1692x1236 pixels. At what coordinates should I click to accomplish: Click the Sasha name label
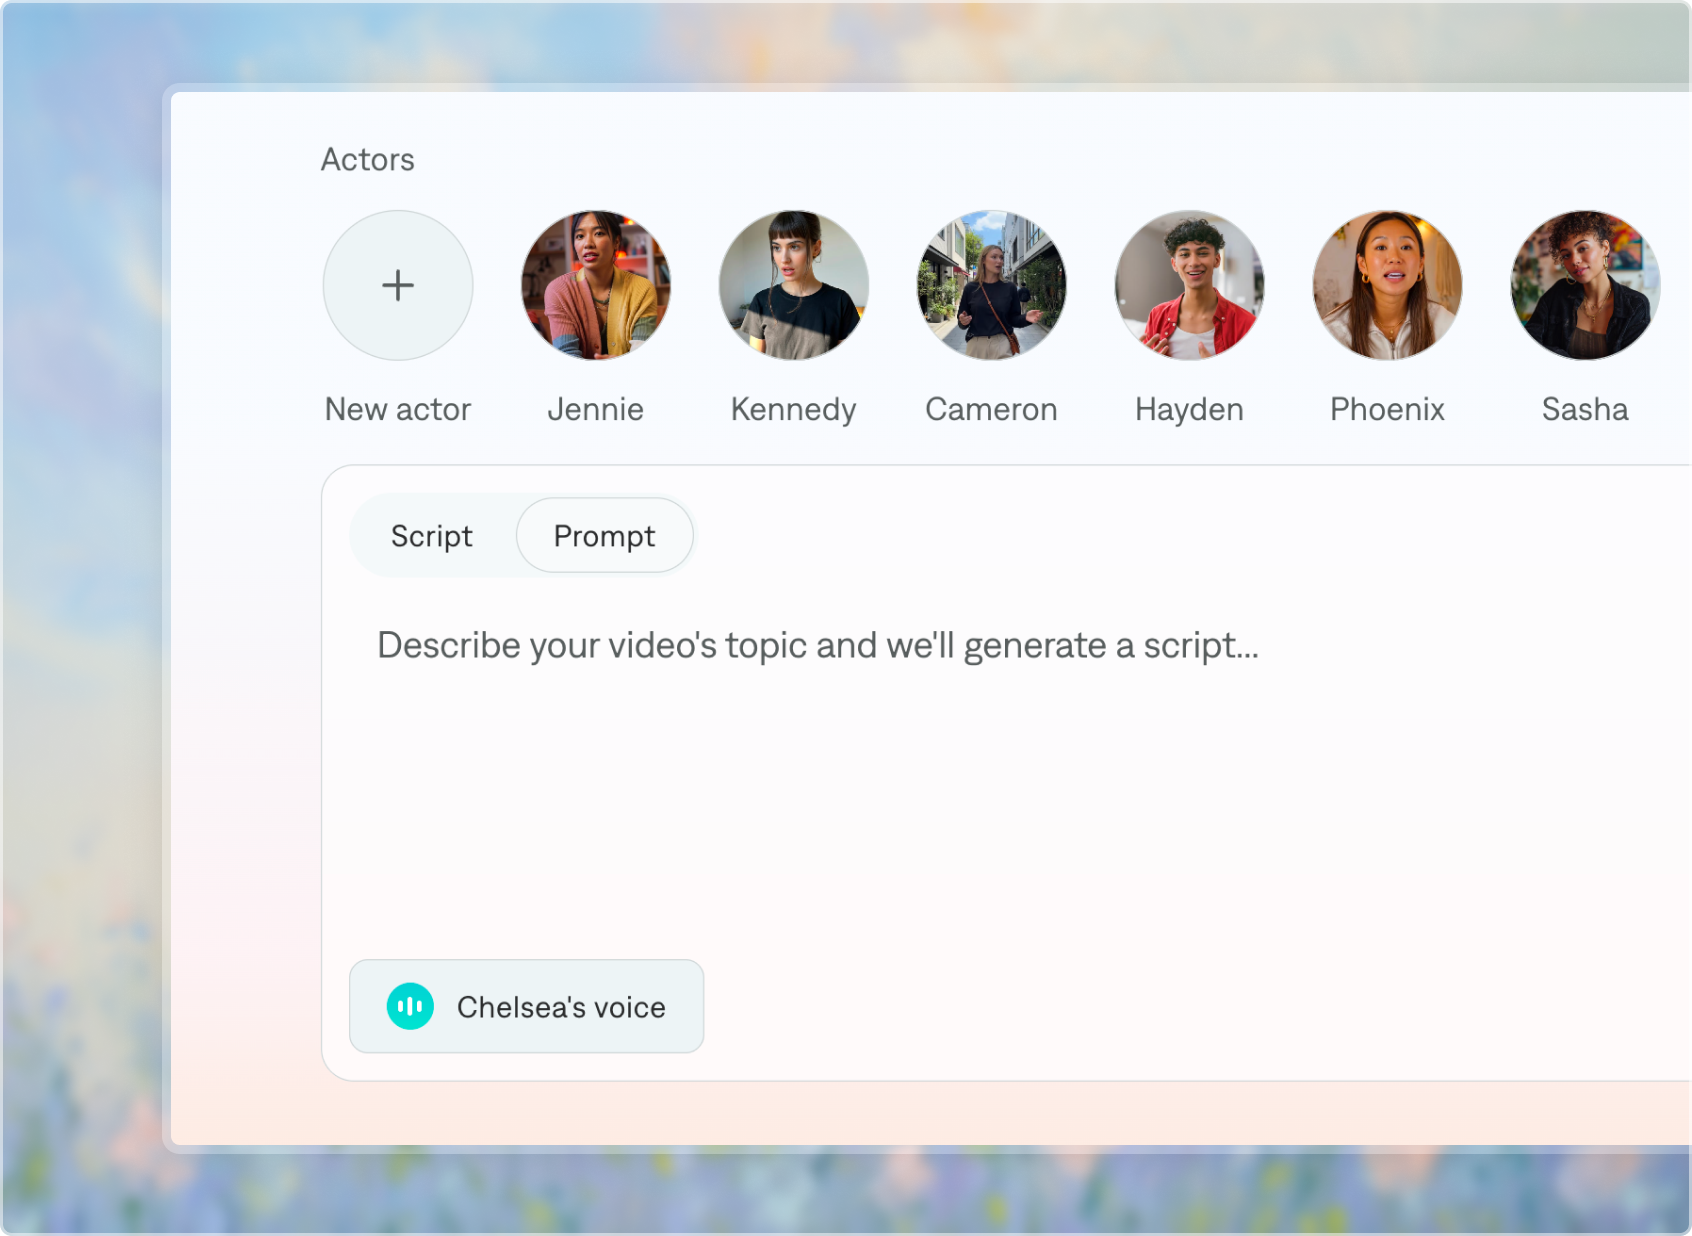tap(1586, 409)
